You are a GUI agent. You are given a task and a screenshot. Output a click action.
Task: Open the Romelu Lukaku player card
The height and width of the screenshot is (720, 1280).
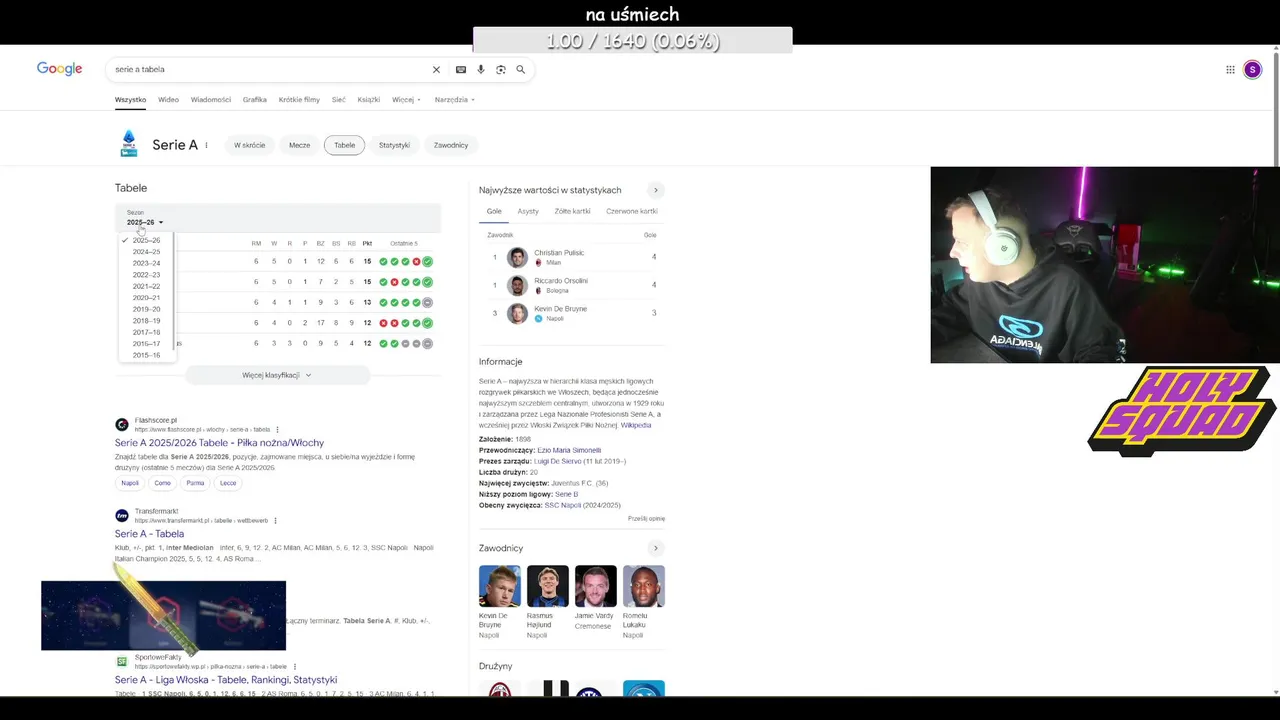643,602
